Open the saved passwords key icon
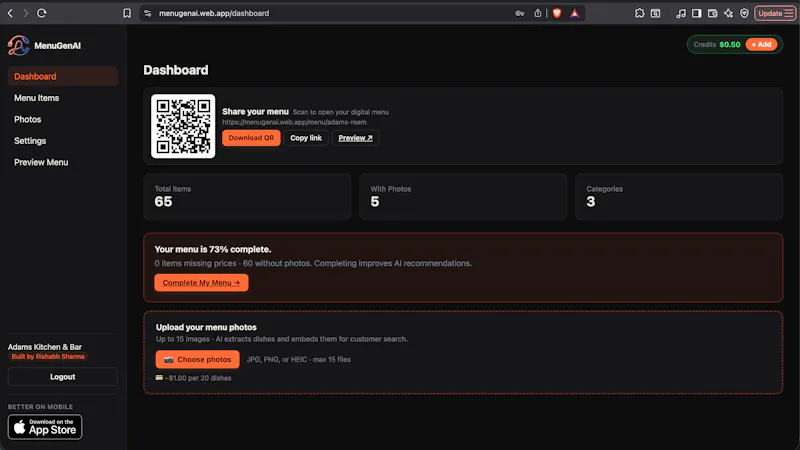This screenshot has height=450, width=800. (x=519, y=13)
